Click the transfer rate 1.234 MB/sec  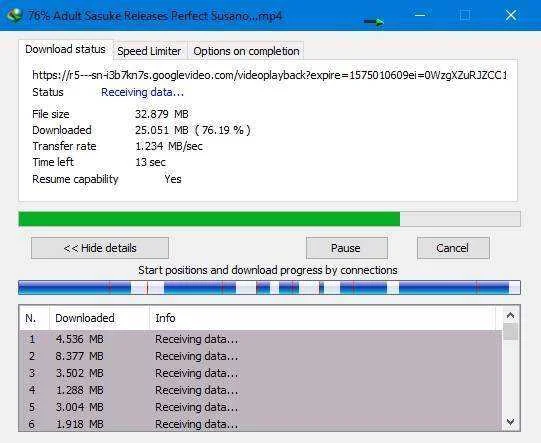[x=169, y=146]
